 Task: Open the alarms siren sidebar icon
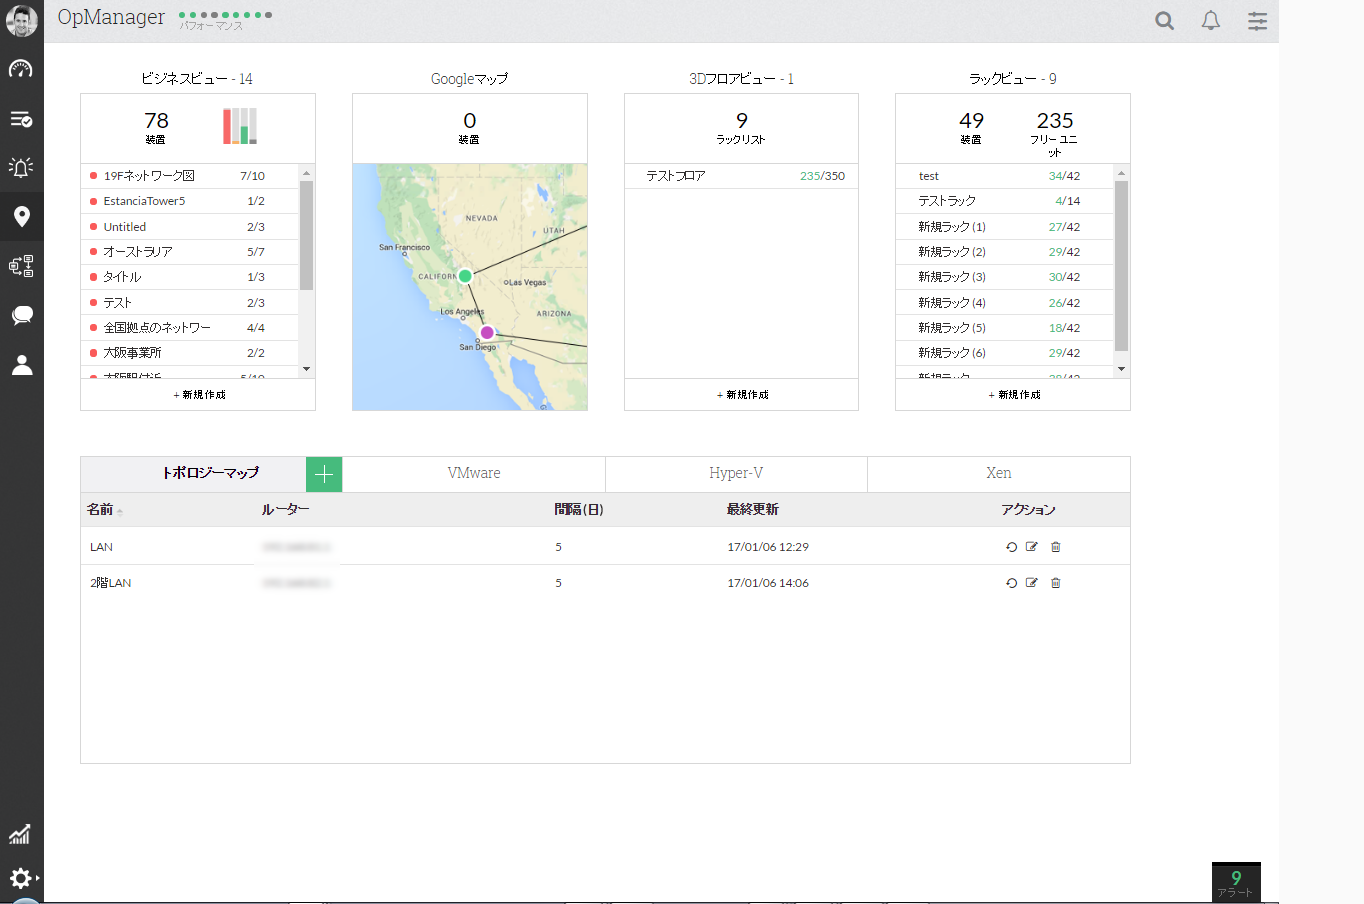[x=21, y=167]
